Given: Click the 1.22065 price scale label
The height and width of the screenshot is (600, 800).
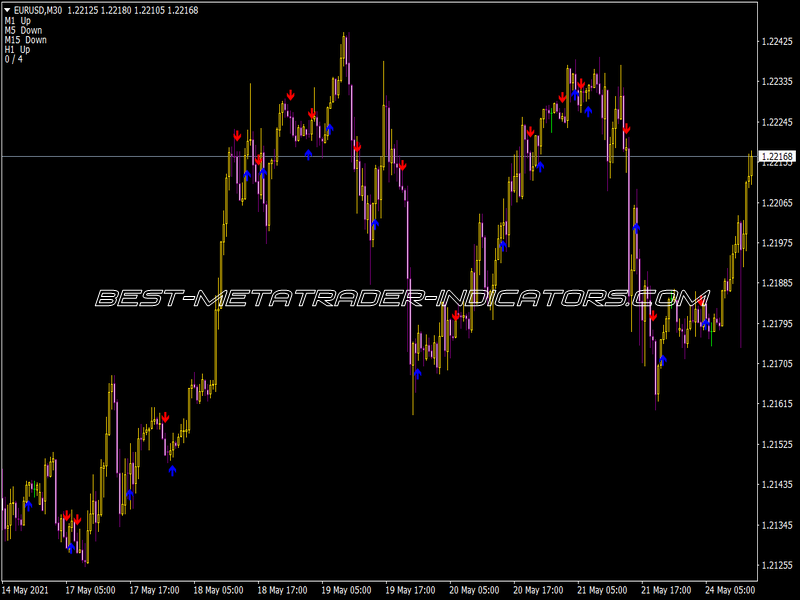Looking at the screenshot, I should coord(777,203).
